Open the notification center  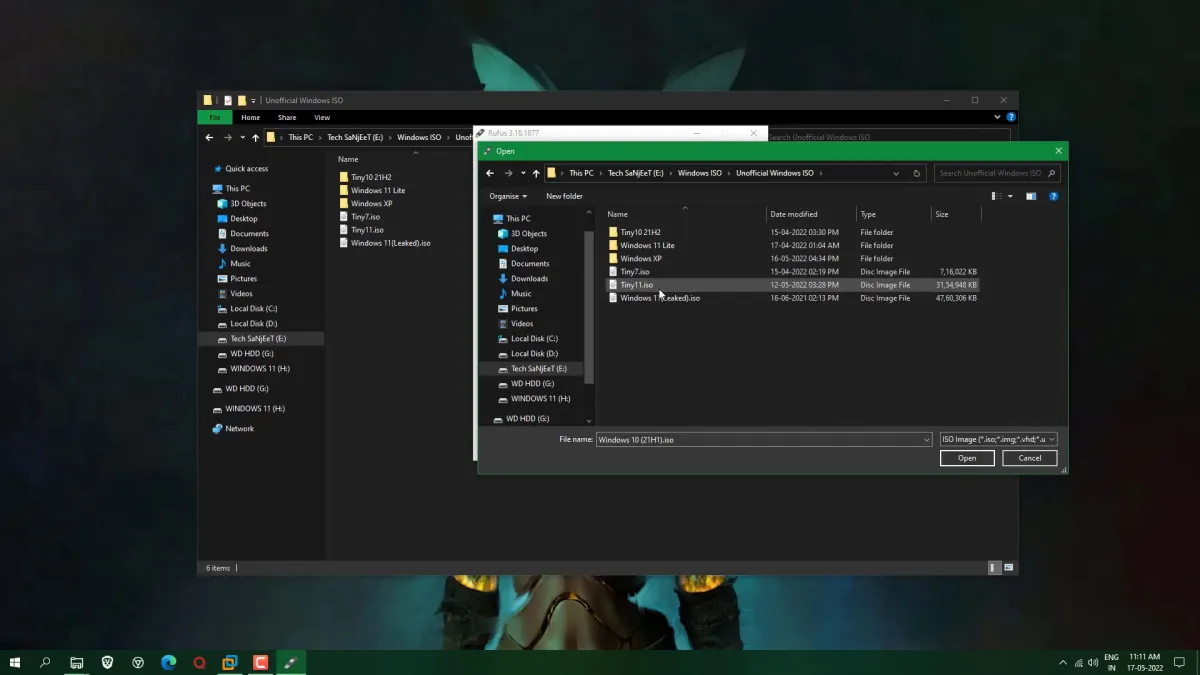[1181, 662]
